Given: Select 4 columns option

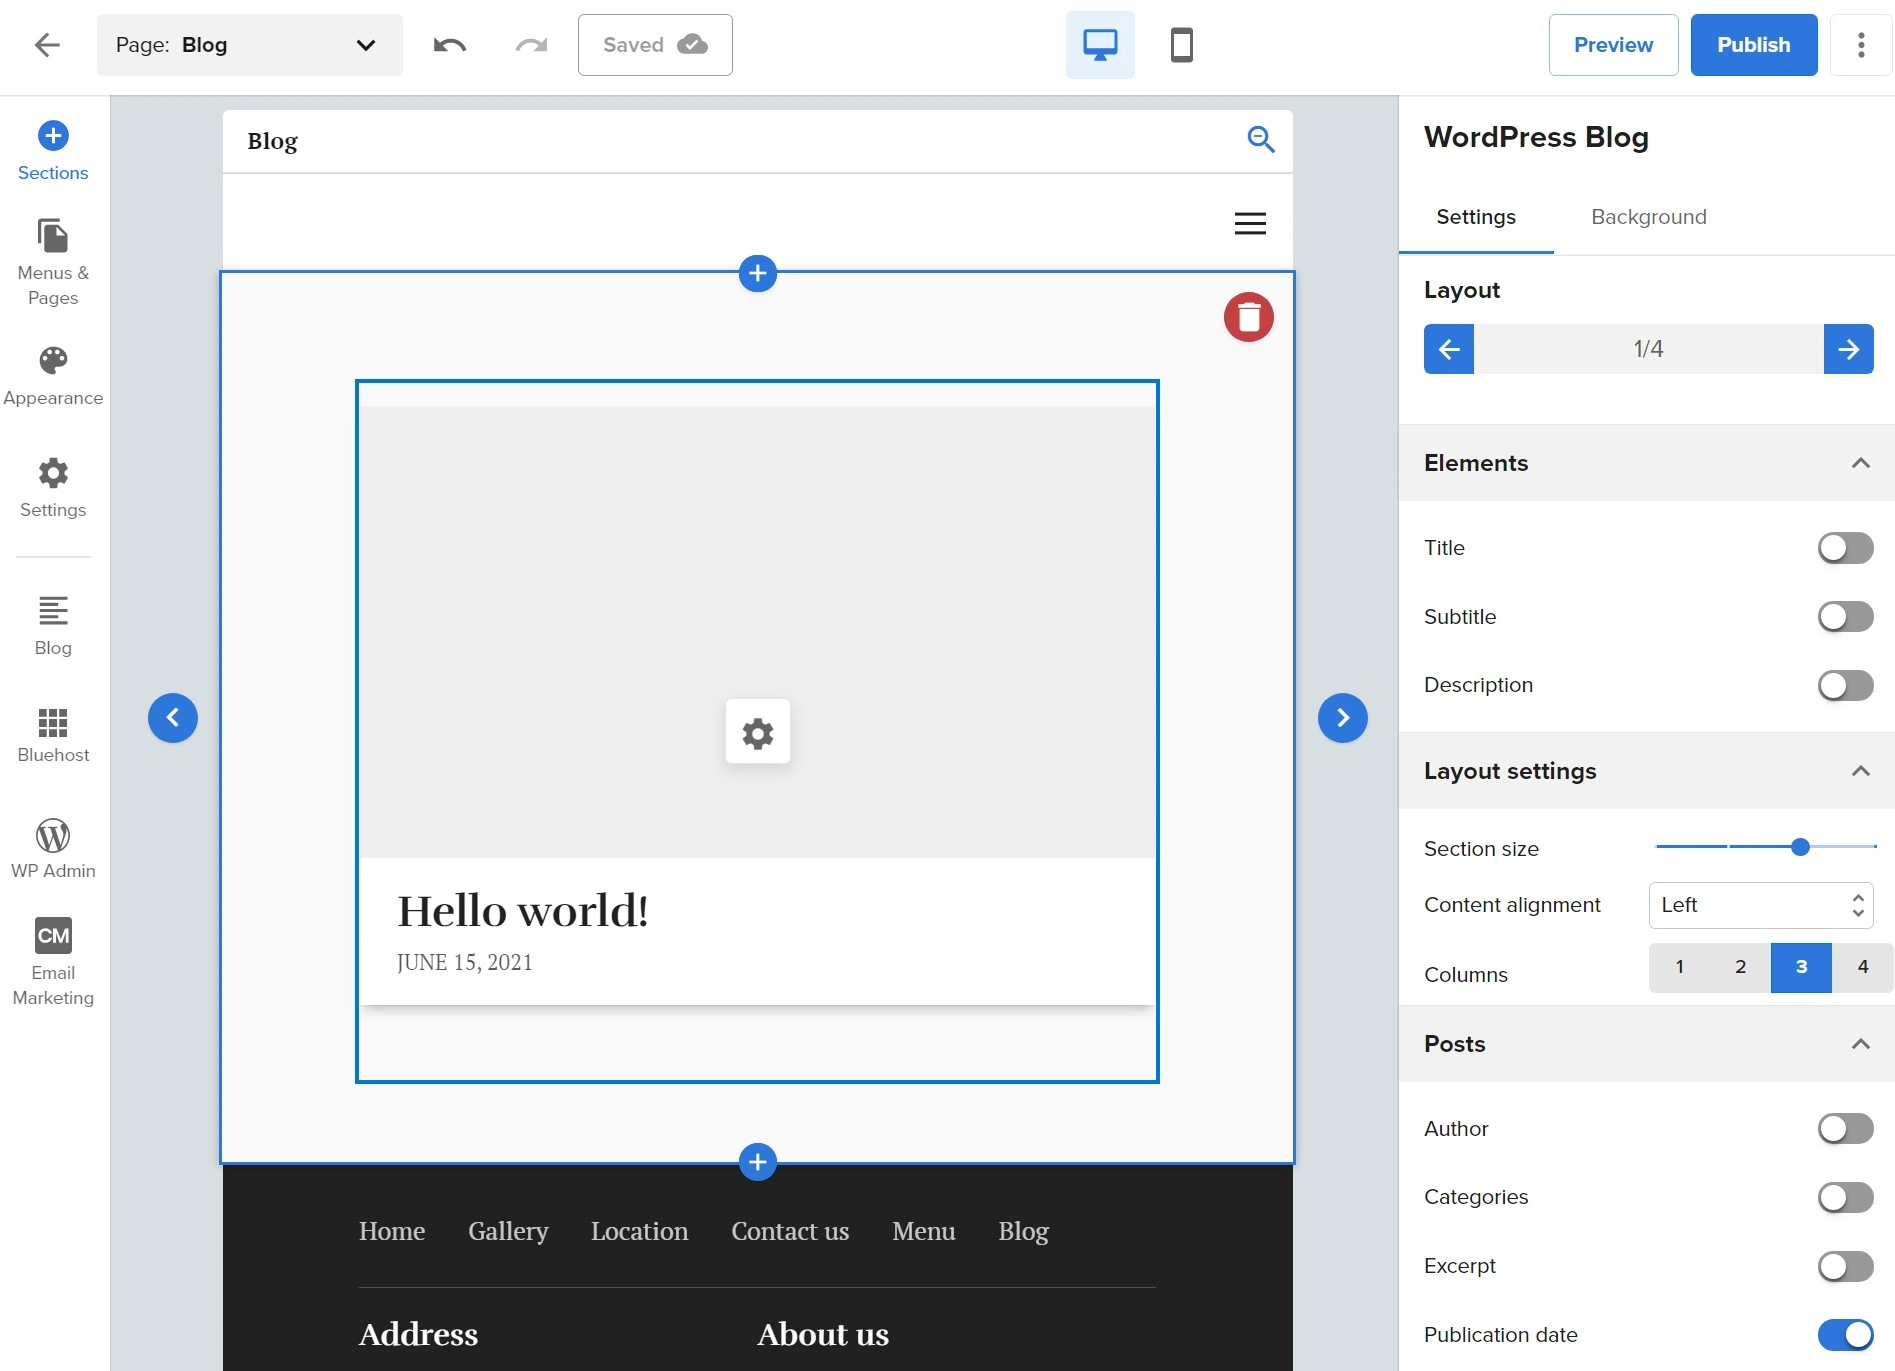Looking at the screenshot, I should pyautogui.click(x=1862, y=967).
